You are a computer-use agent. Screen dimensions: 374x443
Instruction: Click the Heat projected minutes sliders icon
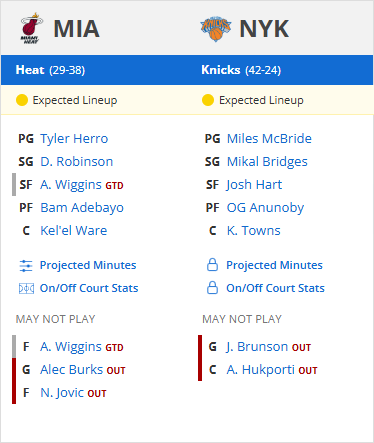(x=26, y=266)
